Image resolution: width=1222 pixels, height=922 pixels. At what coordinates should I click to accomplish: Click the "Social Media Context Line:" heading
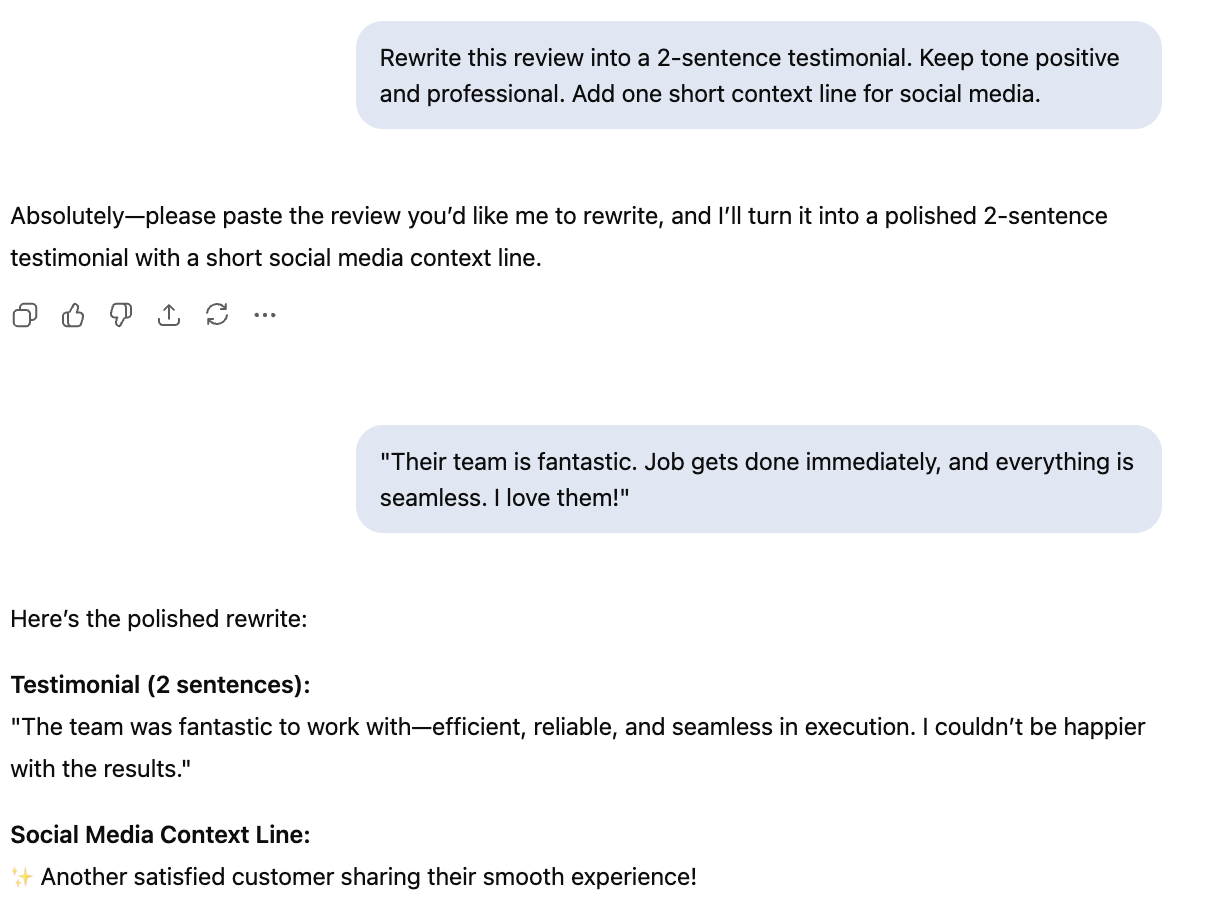pyautogui.click(x=160, y=835)
